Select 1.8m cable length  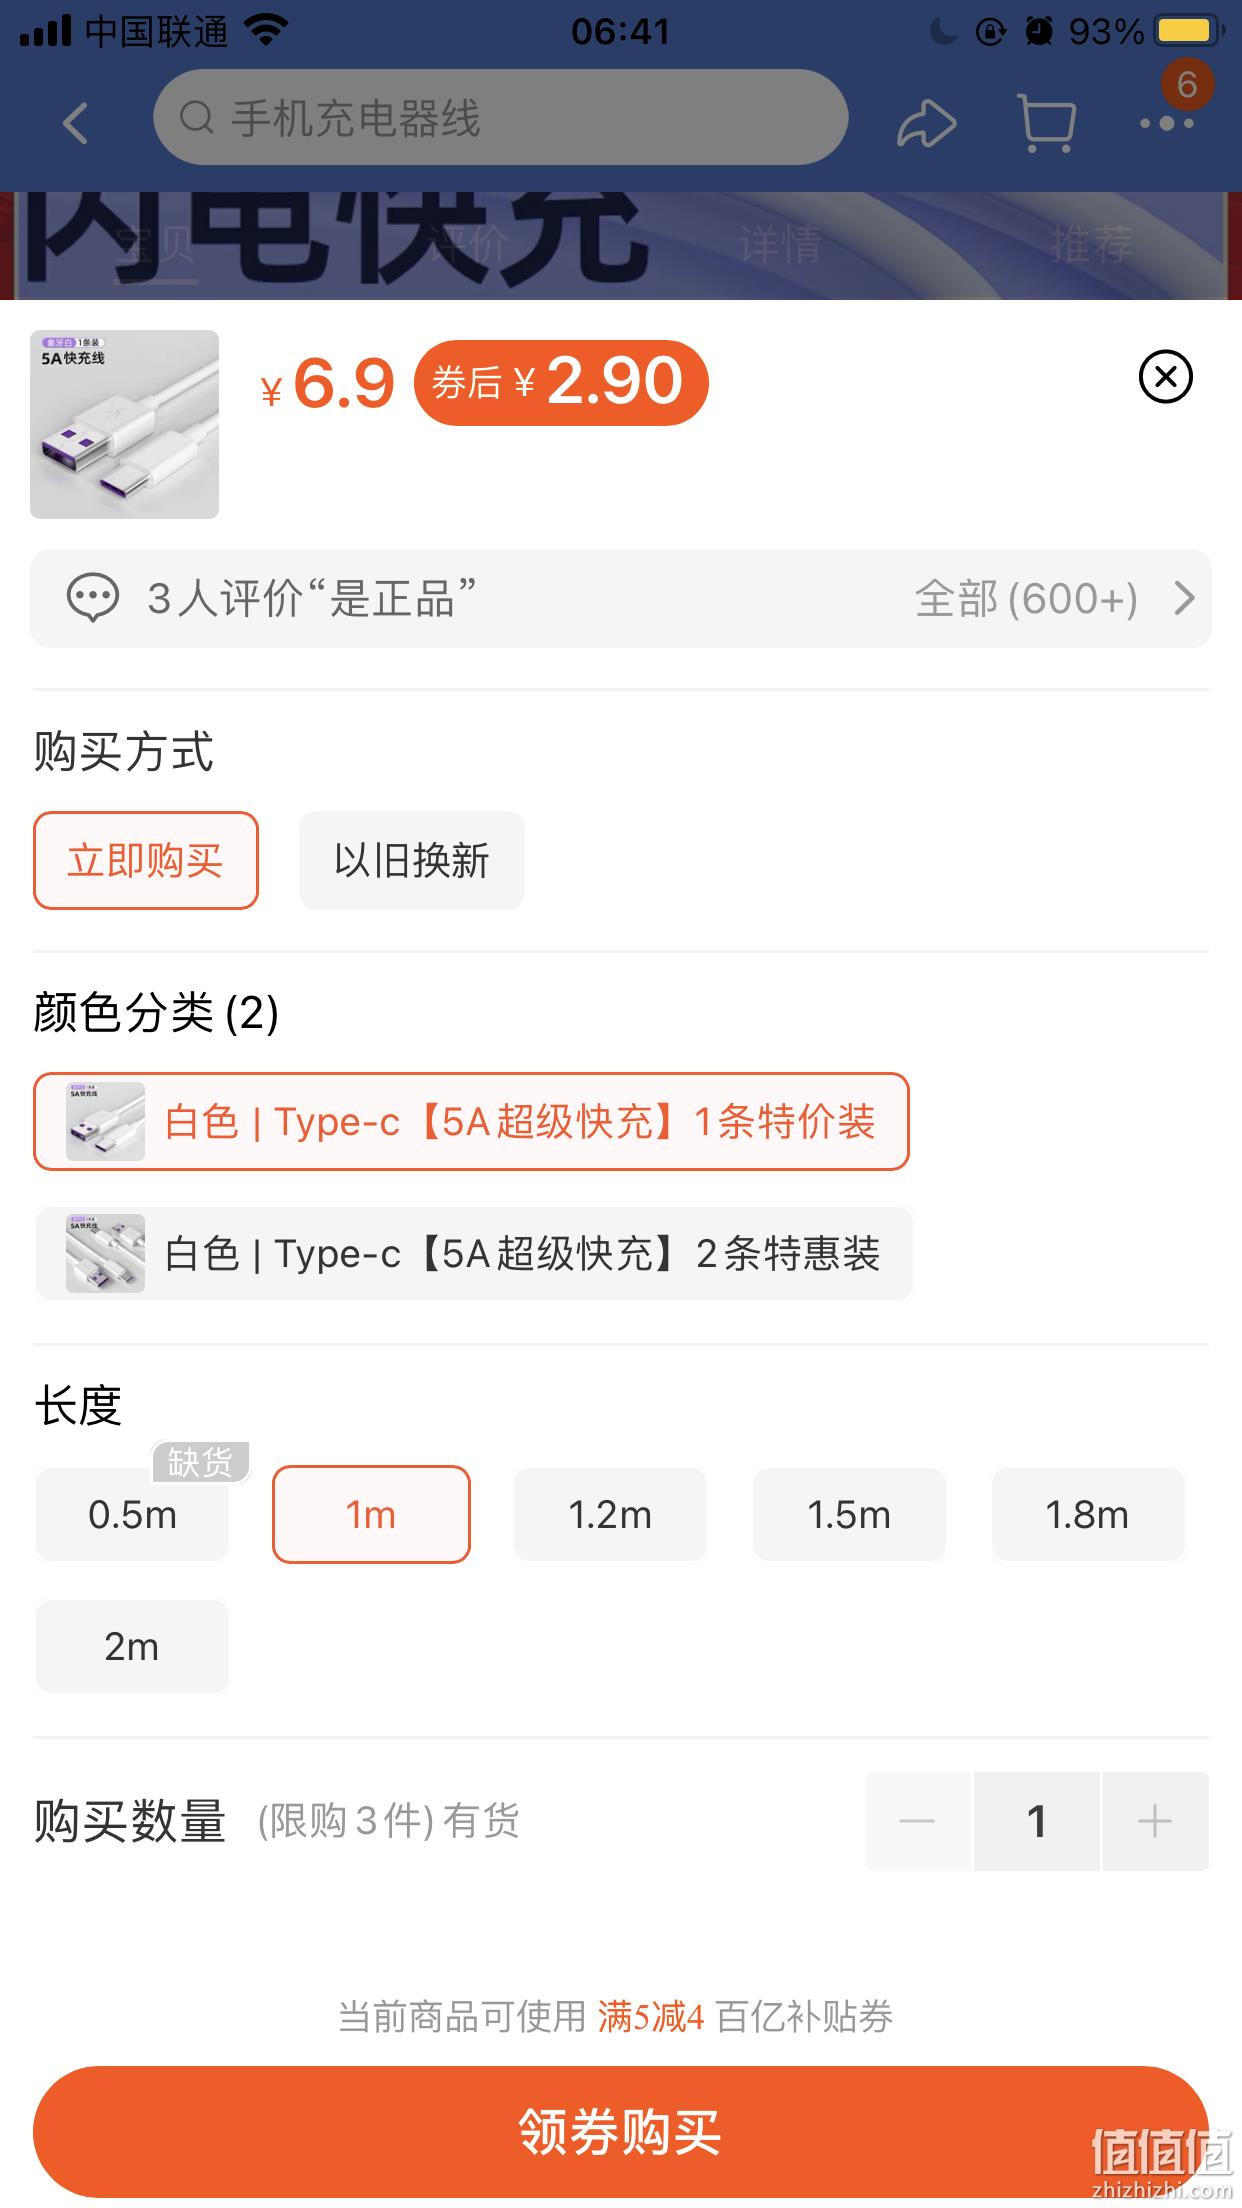(x=1088, y=1514)
